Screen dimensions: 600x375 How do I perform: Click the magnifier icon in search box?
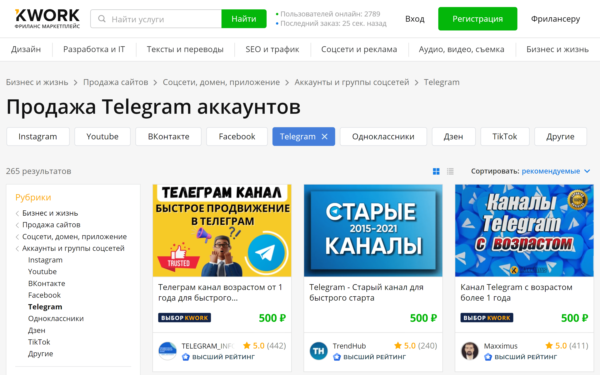pos(101,19)
